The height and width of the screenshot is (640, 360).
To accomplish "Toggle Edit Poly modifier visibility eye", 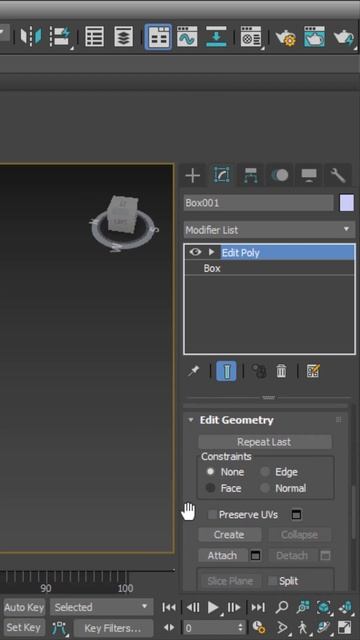I will [195, 252].
